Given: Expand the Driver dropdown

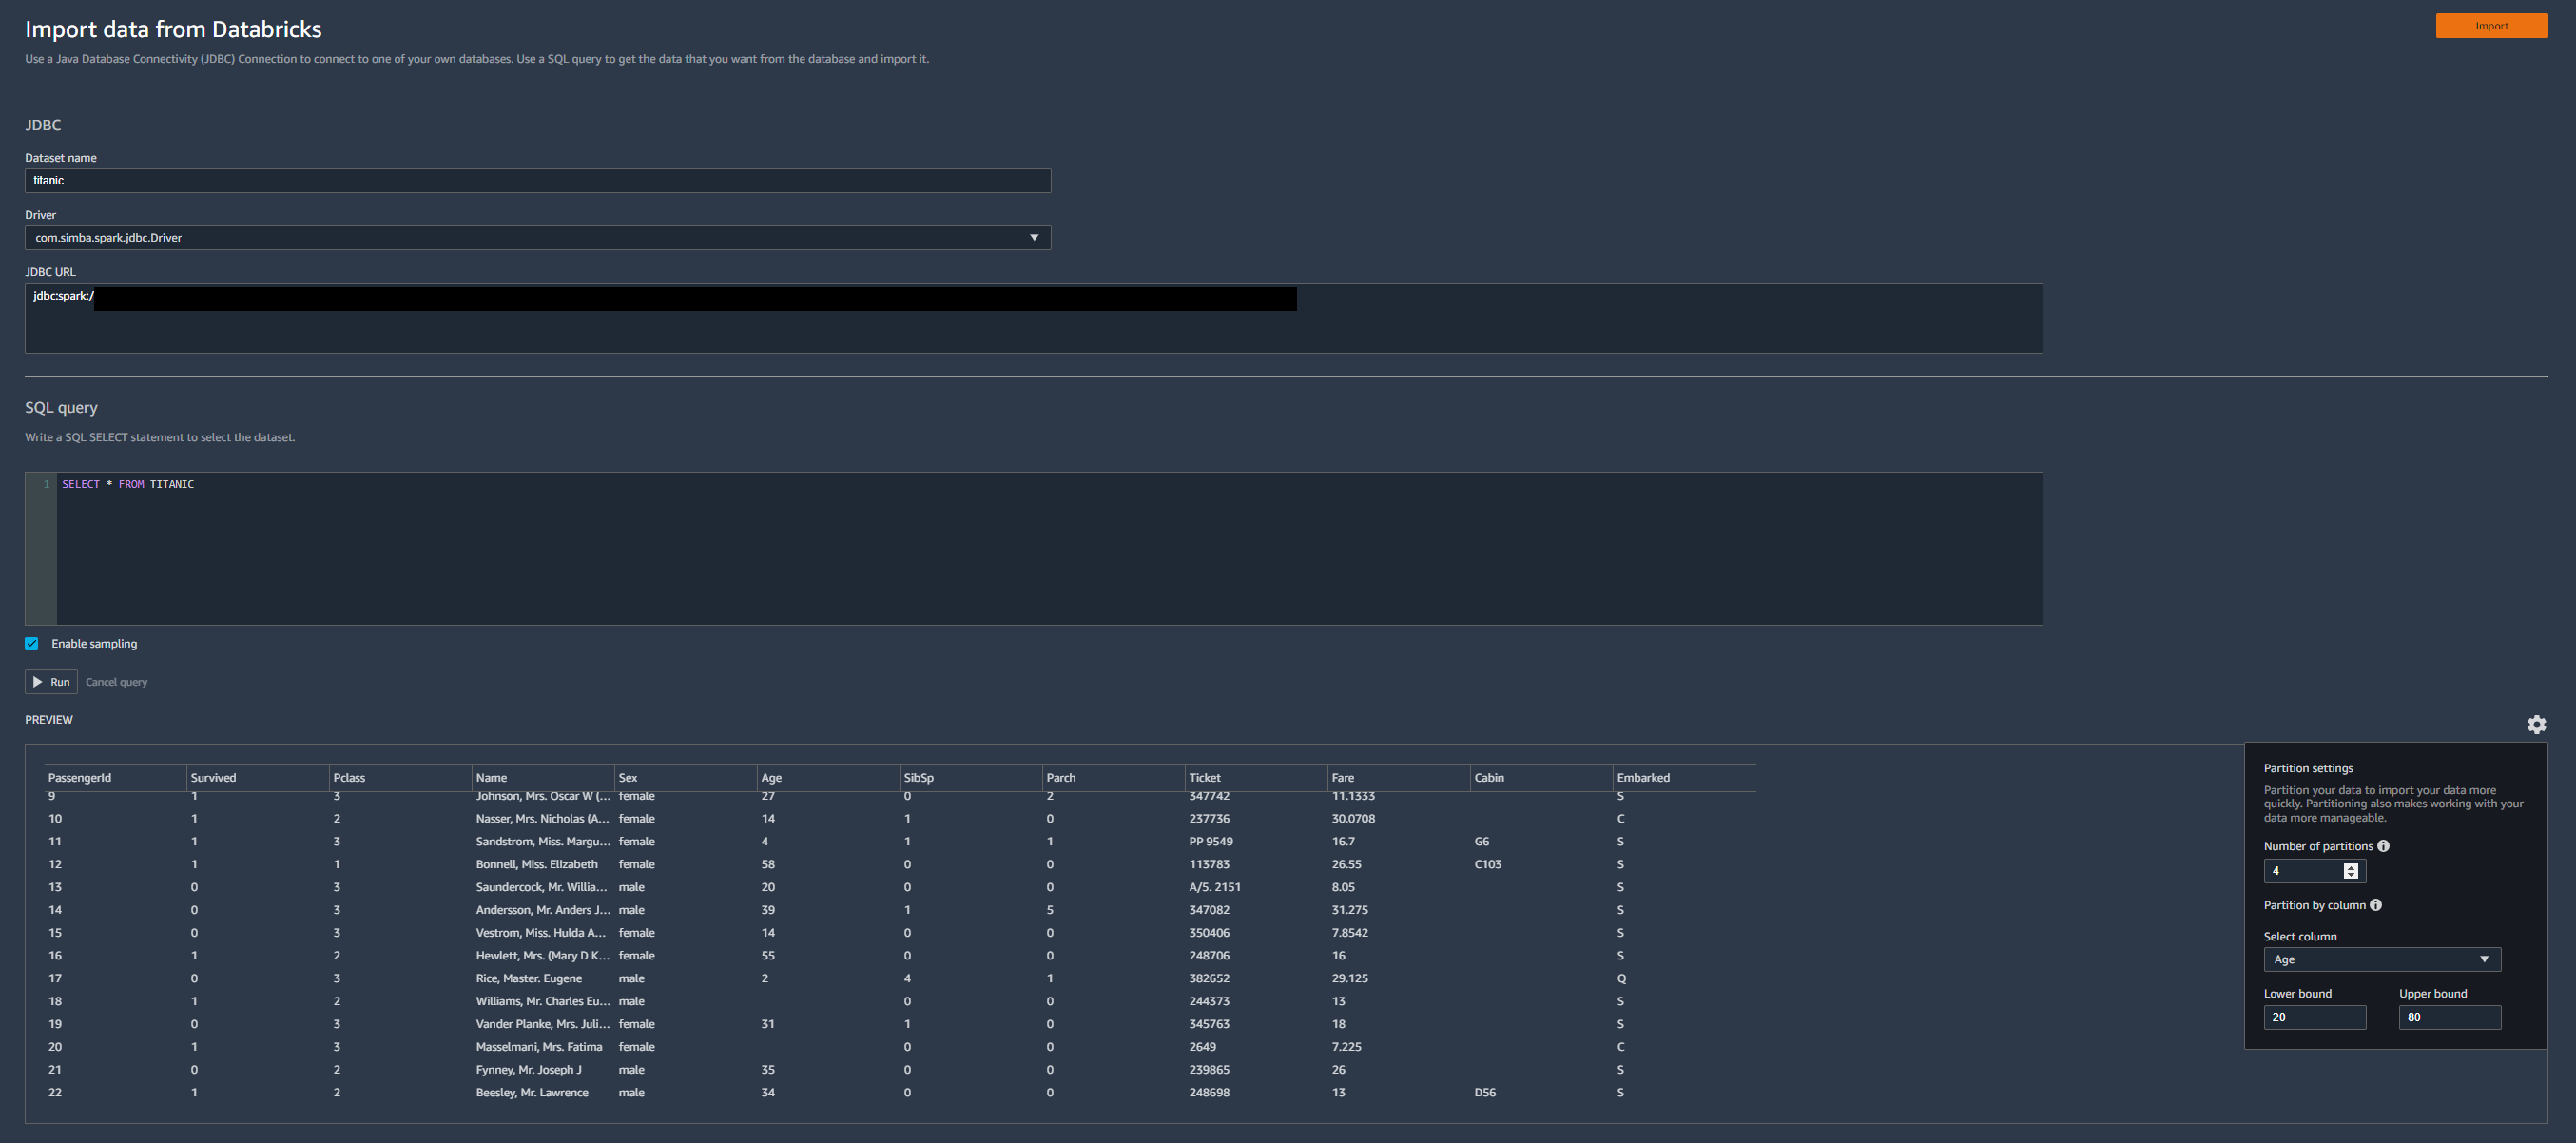Looking at the screenshot, I should coord(1034,238).
